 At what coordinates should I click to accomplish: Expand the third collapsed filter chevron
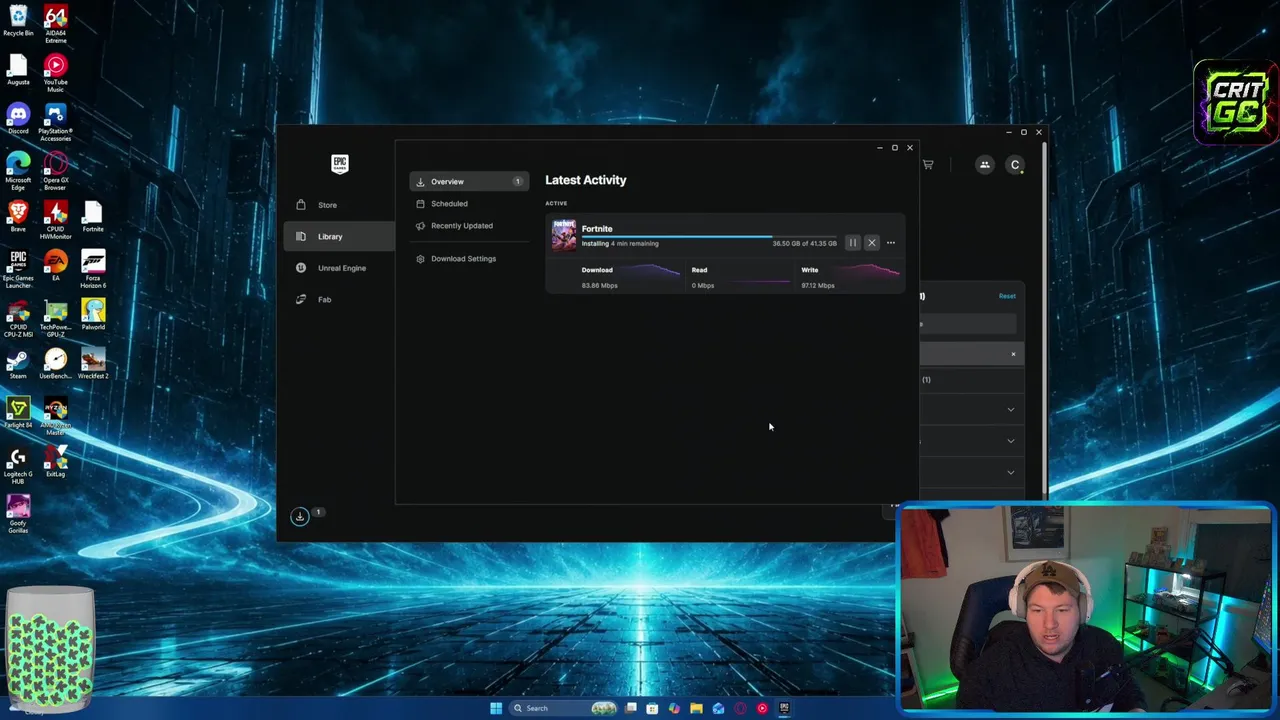tap(1011, 472)
